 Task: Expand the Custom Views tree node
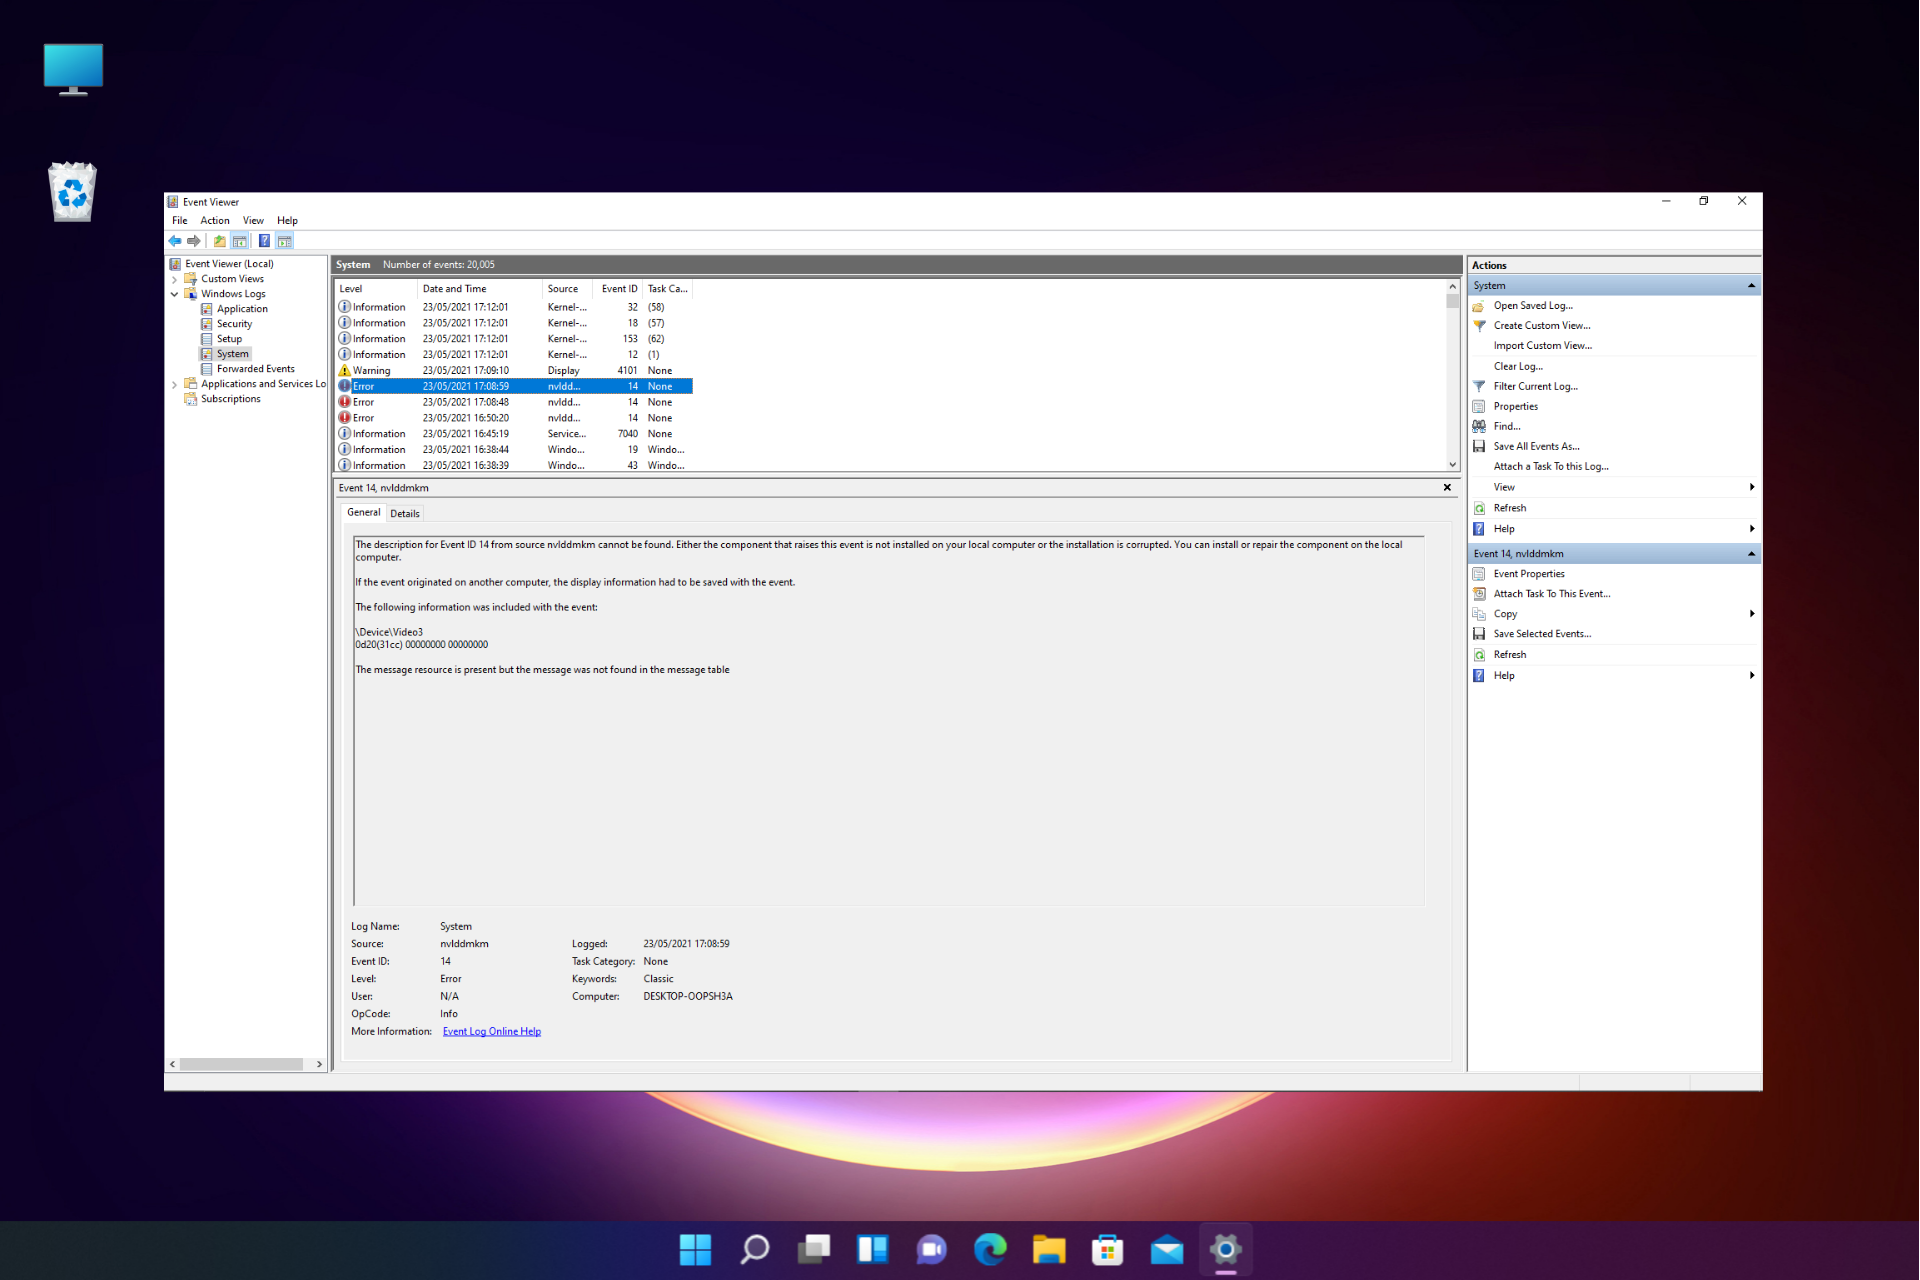(175, 279)
